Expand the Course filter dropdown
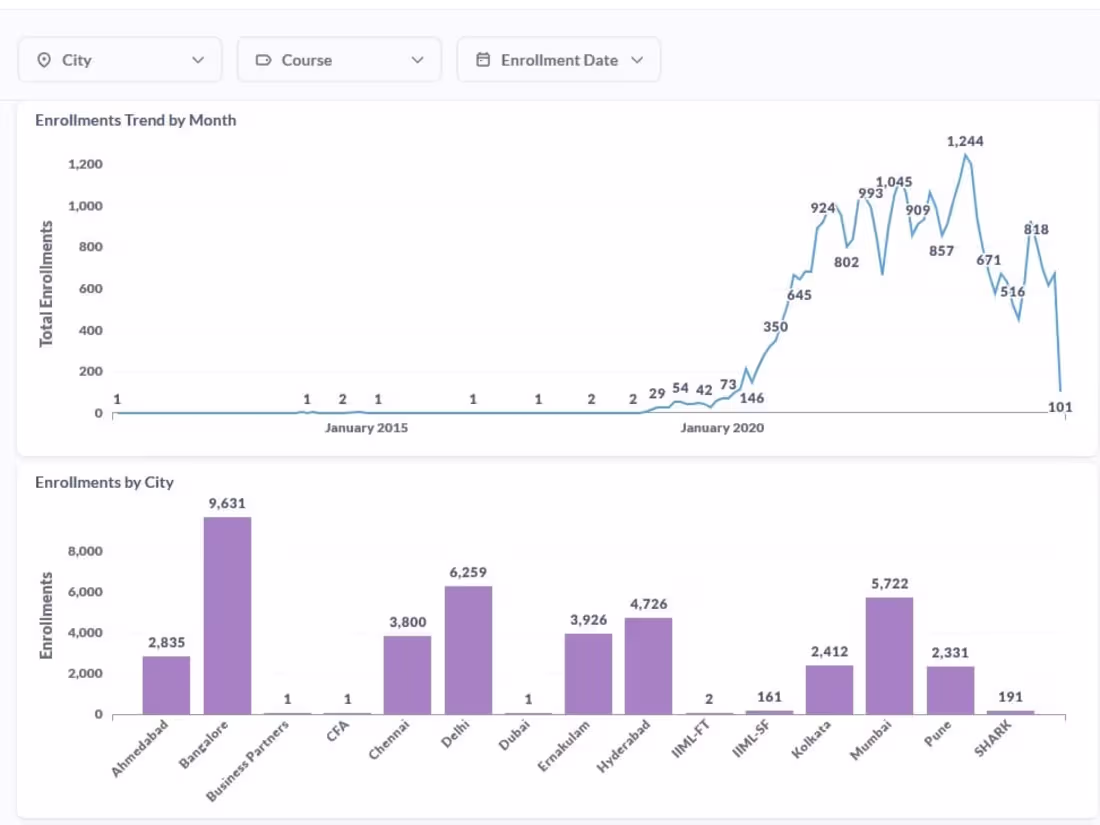 418,59
